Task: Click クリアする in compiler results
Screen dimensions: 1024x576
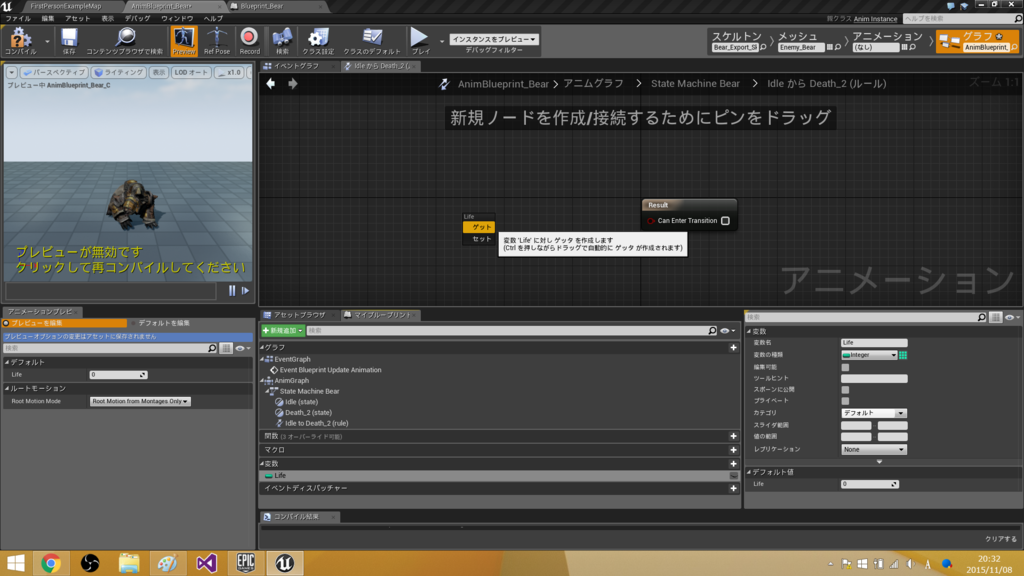Action: pyautogui.click(x=1000, y=539)
